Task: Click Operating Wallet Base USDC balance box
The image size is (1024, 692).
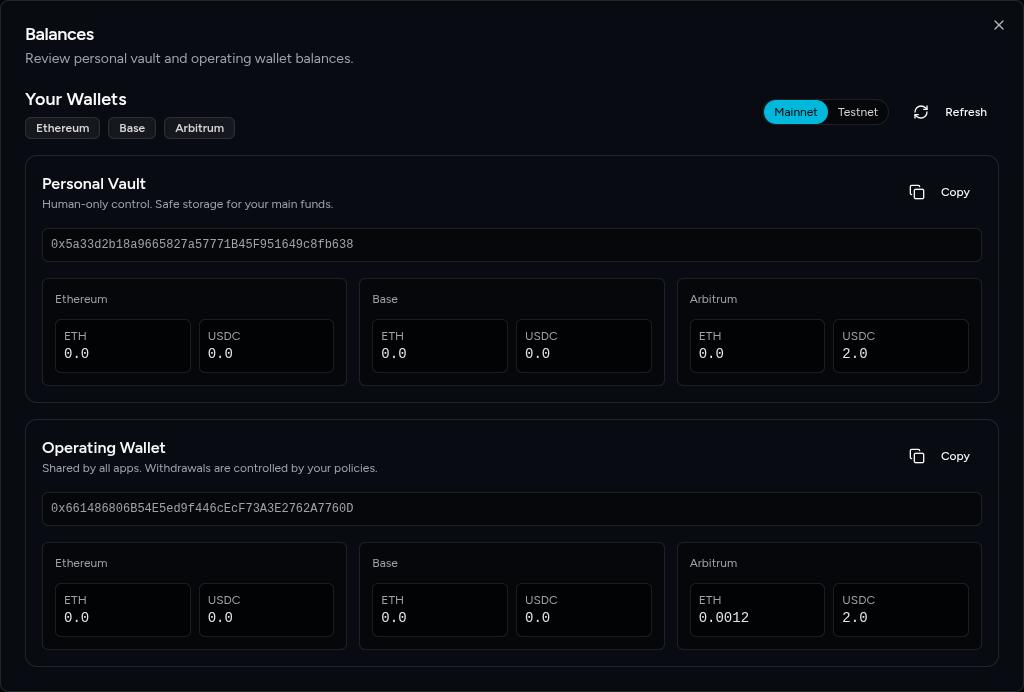Action: [583, 610]
